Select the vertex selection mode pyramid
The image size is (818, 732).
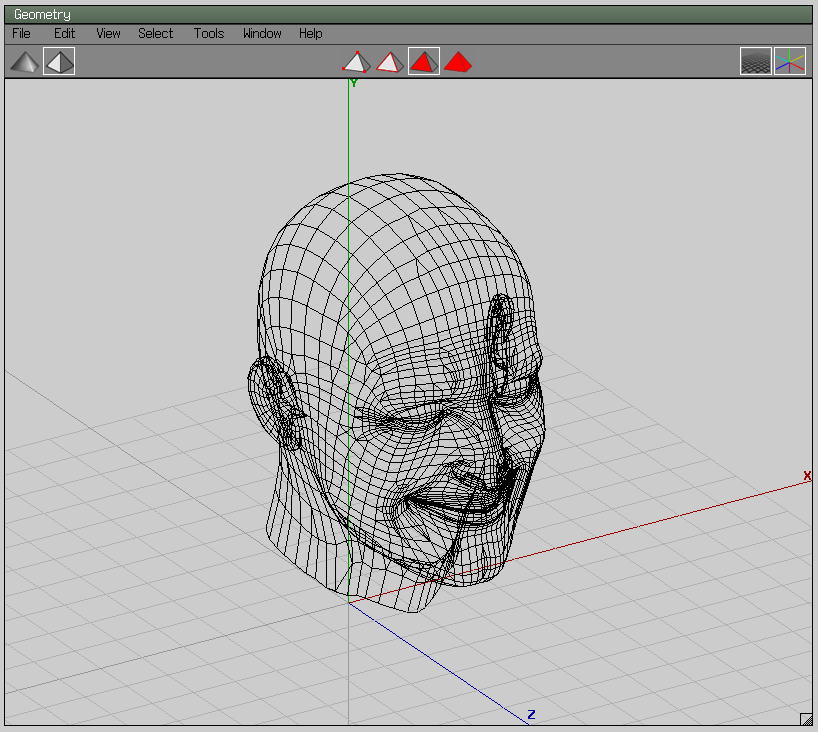(x=356, y=61)
